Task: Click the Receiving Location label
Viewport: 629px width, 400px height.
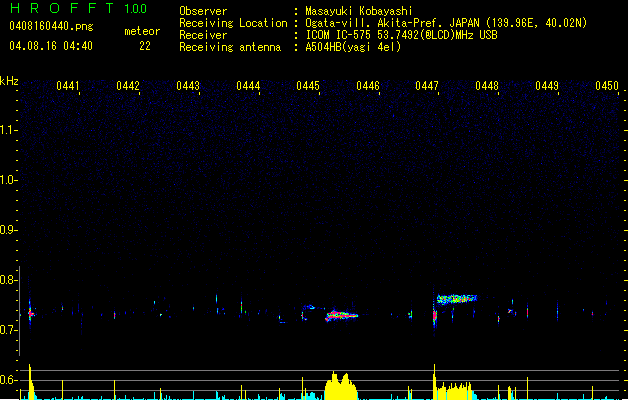Action: (233, 23)
